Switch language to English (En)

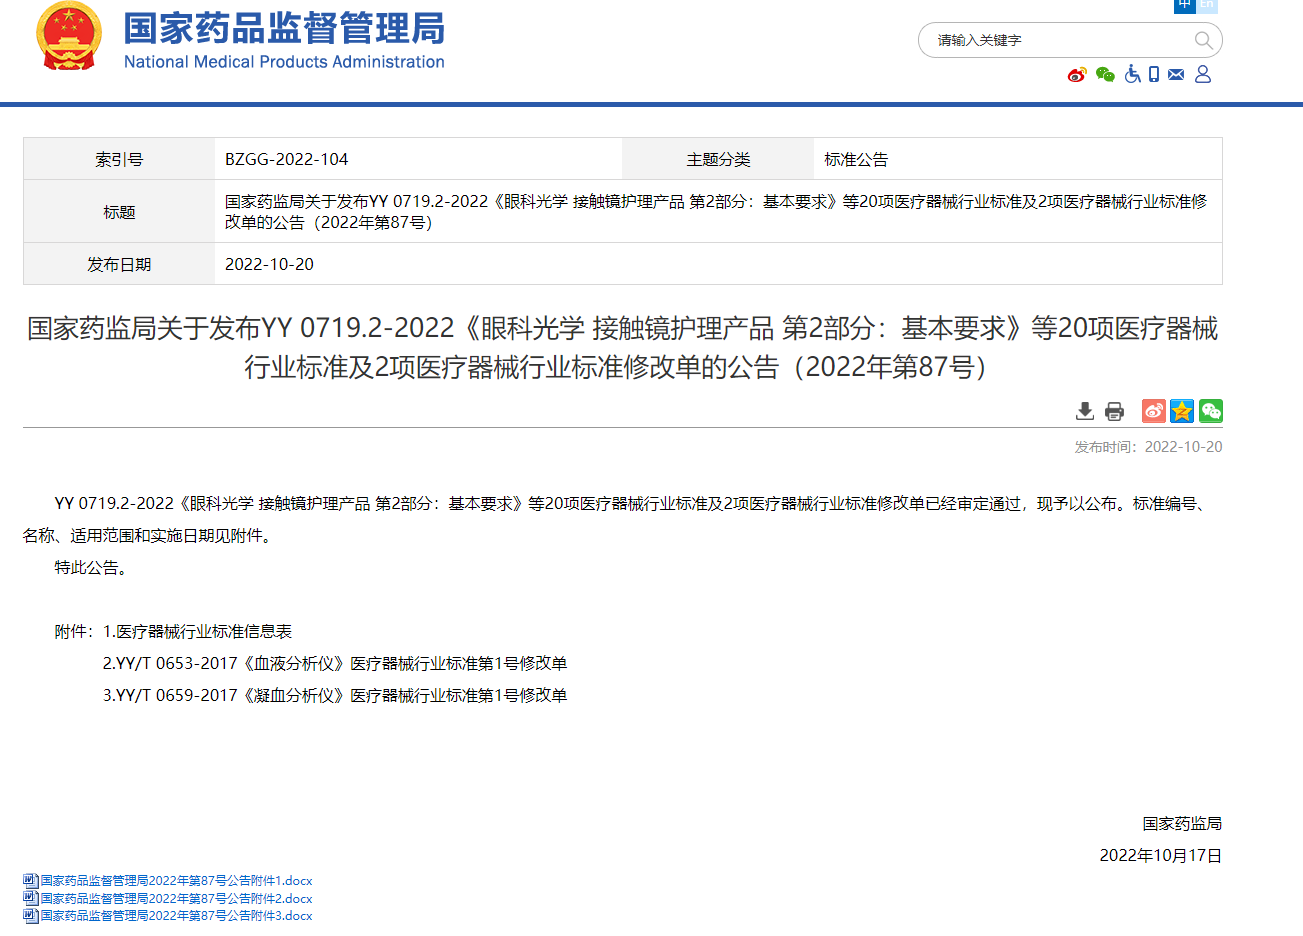click(1207, 5)
